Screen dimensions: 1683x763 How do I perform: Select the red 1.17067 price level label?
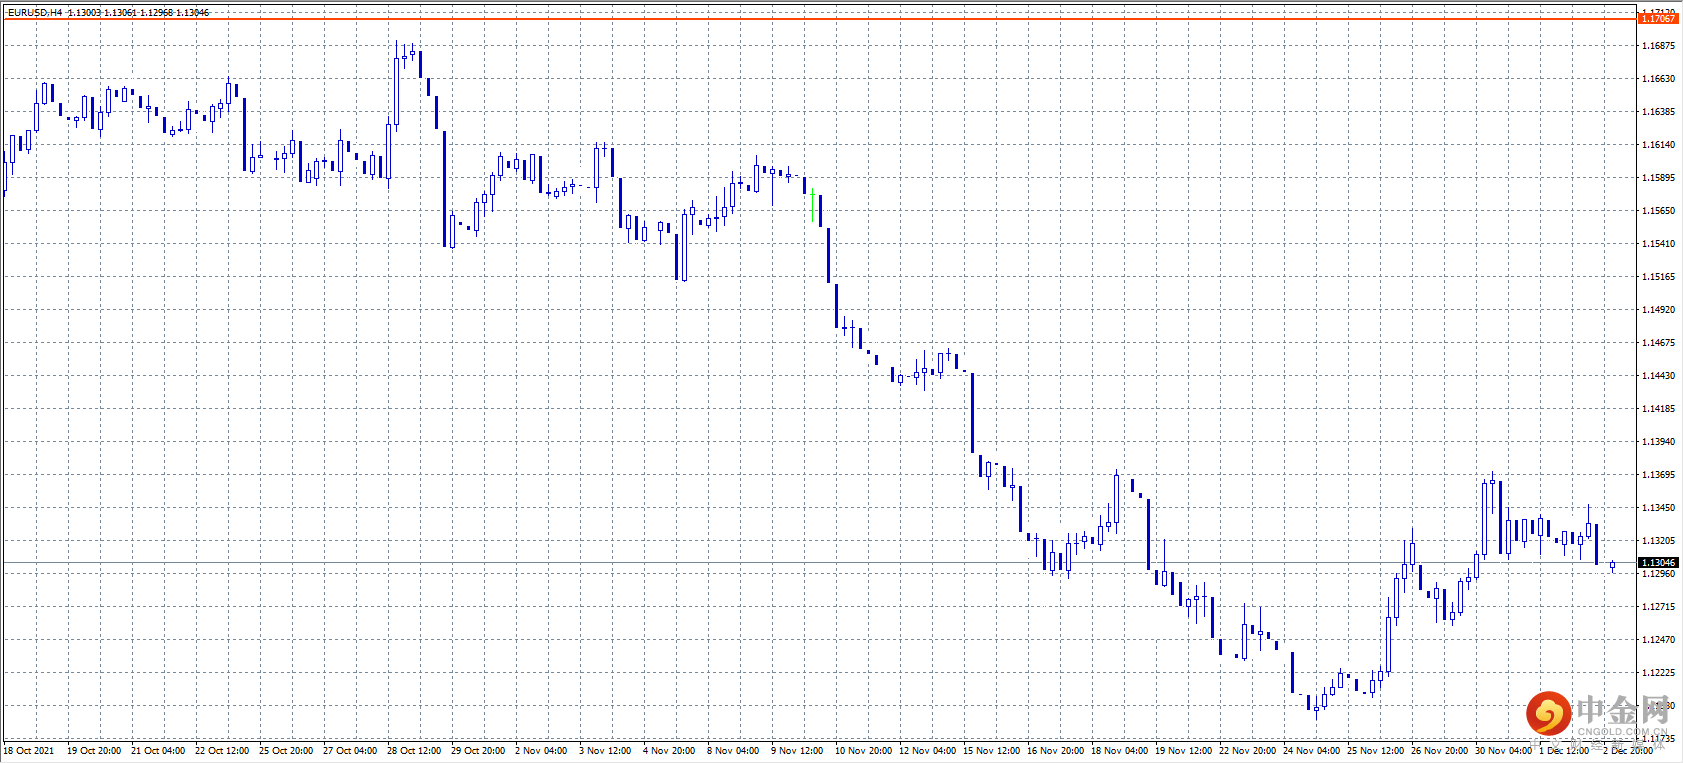click(1658, 18)
